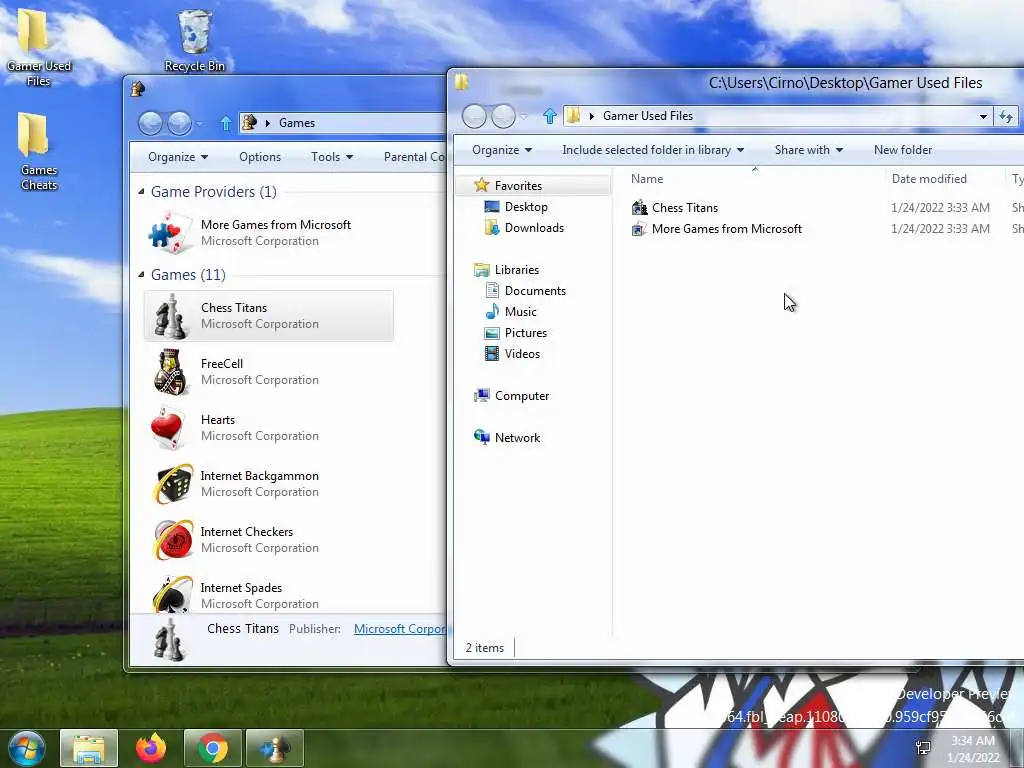Click the Forward button in Games window
The height and width of the screenshot is (768, 1024).
coord(180,123)
